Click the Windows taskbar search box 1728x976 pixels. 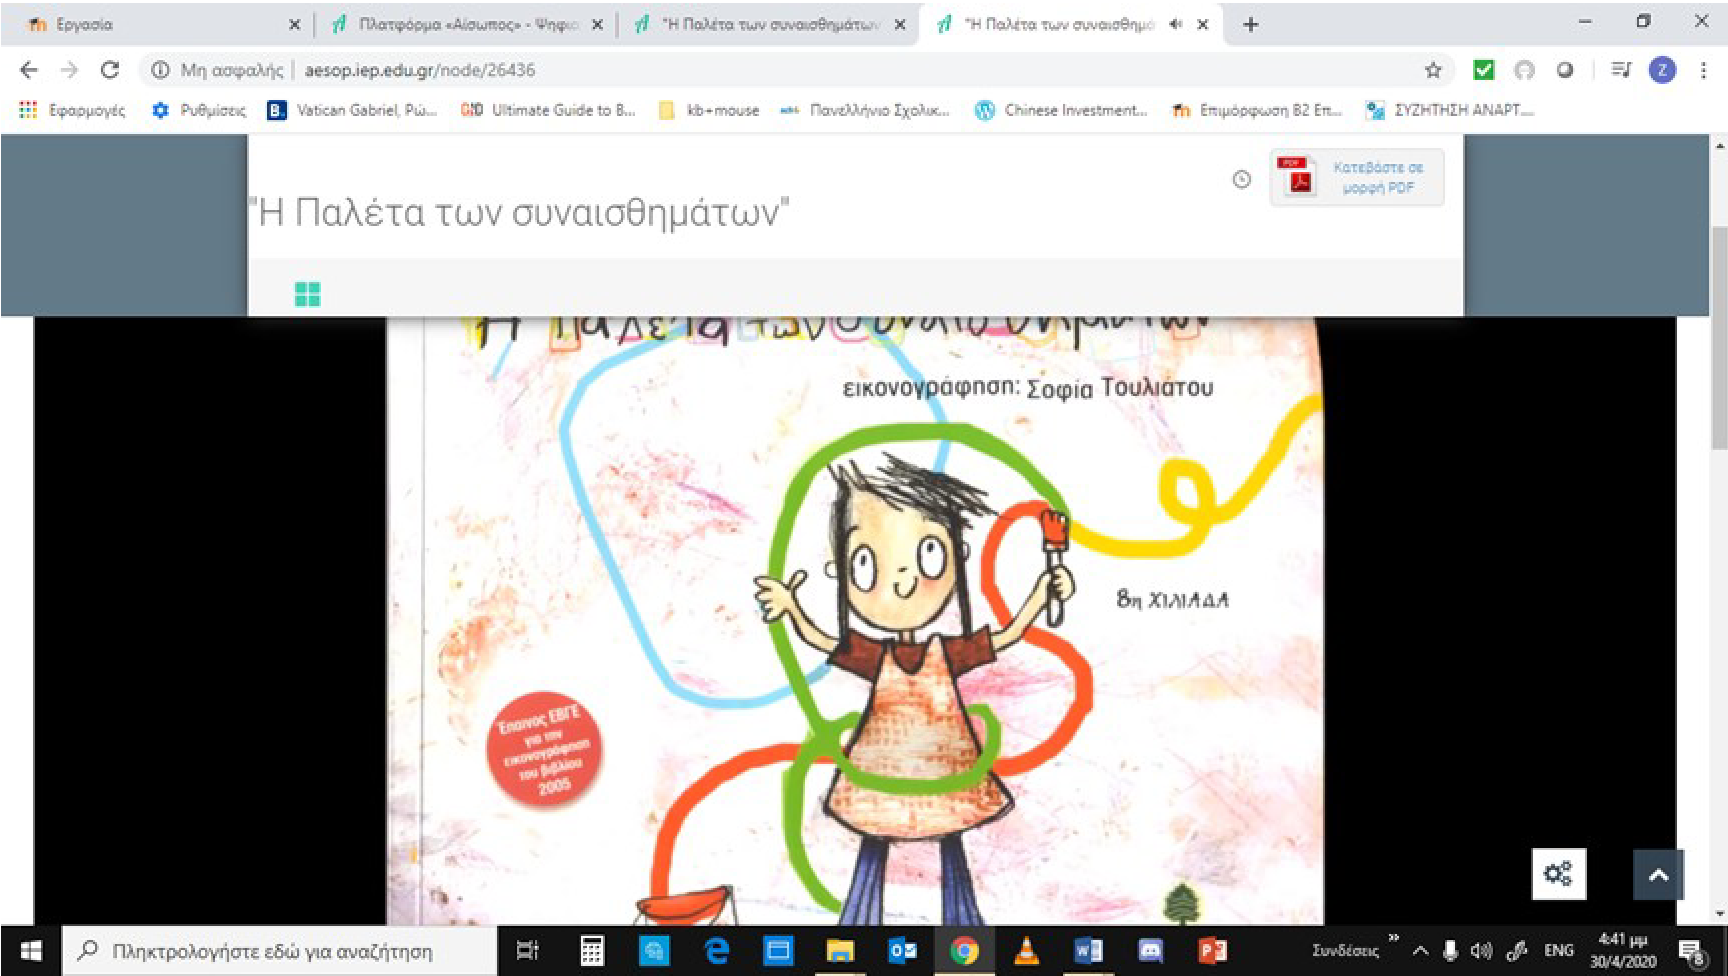[x=280, y=951]
